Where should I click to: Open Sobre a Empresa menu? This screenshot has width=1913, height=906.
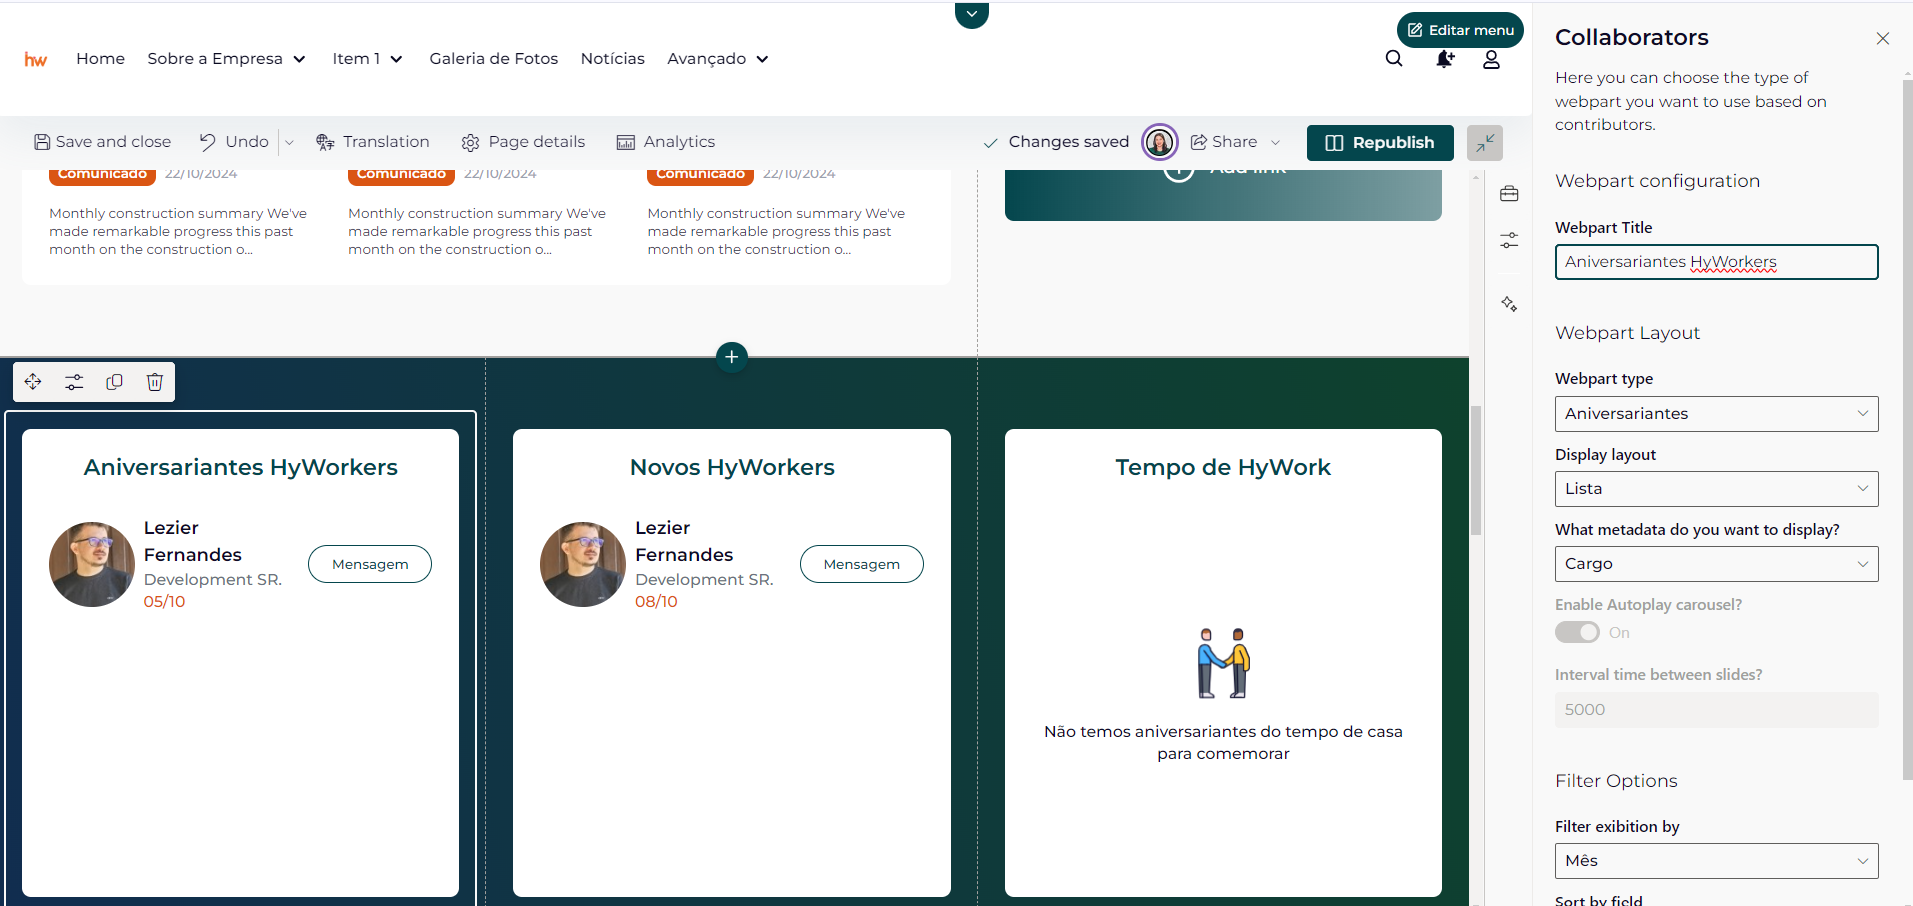coord(226,59)
